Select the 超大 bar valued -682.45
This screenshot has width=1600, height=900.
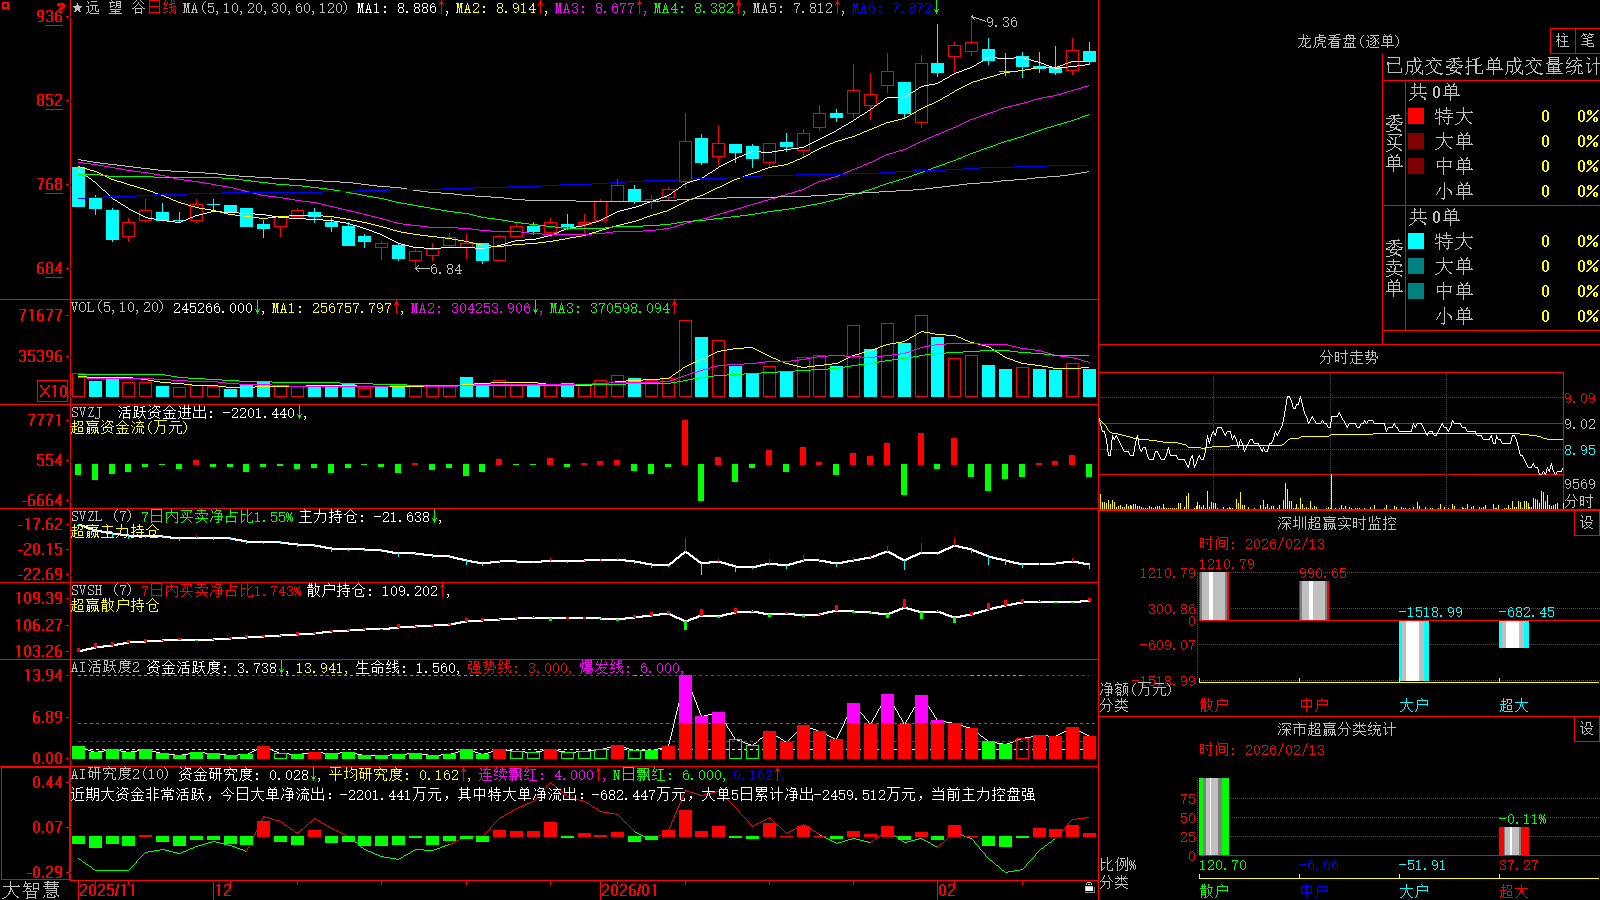(x=1514, y=634)
